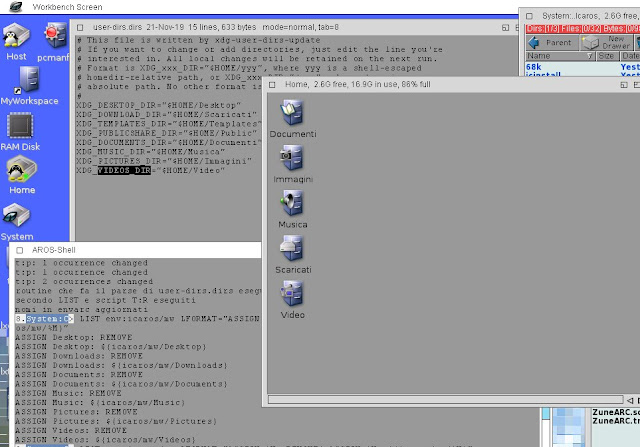Close the AROS-Shell window gadget

[20, 250]
